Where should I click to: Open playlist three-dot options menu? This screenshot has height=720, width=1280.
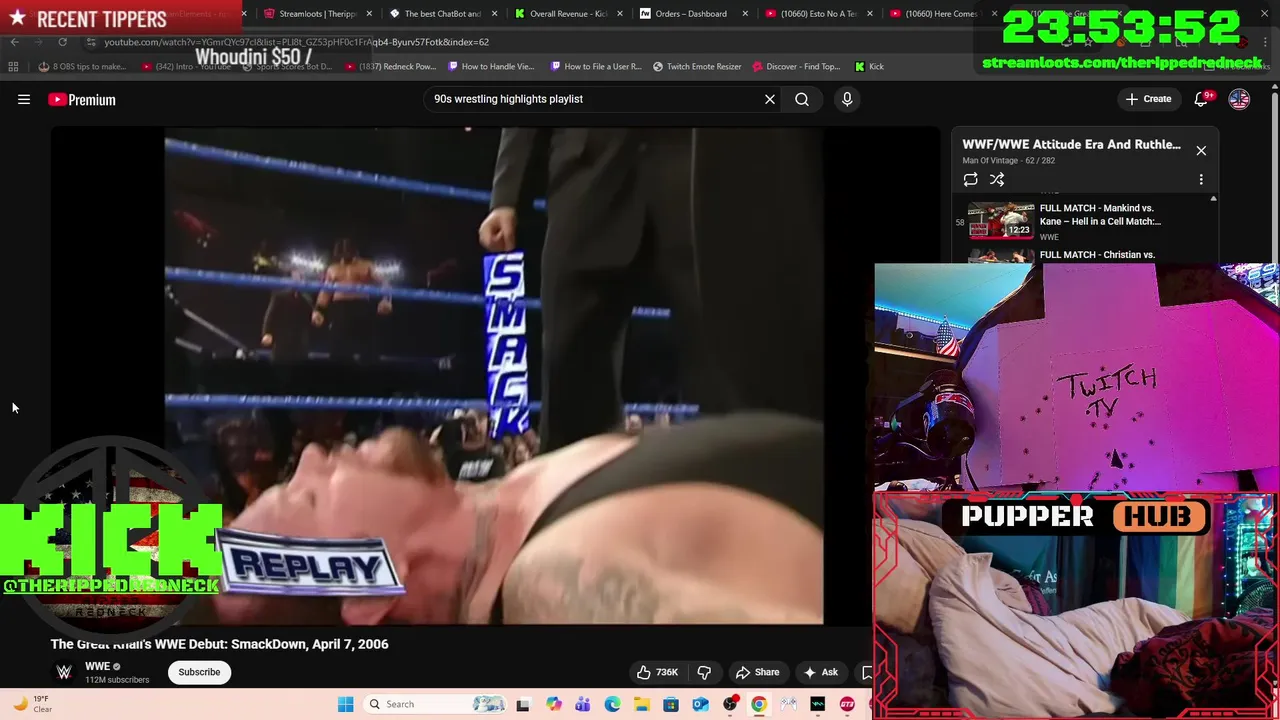[x=1201, y=179]
